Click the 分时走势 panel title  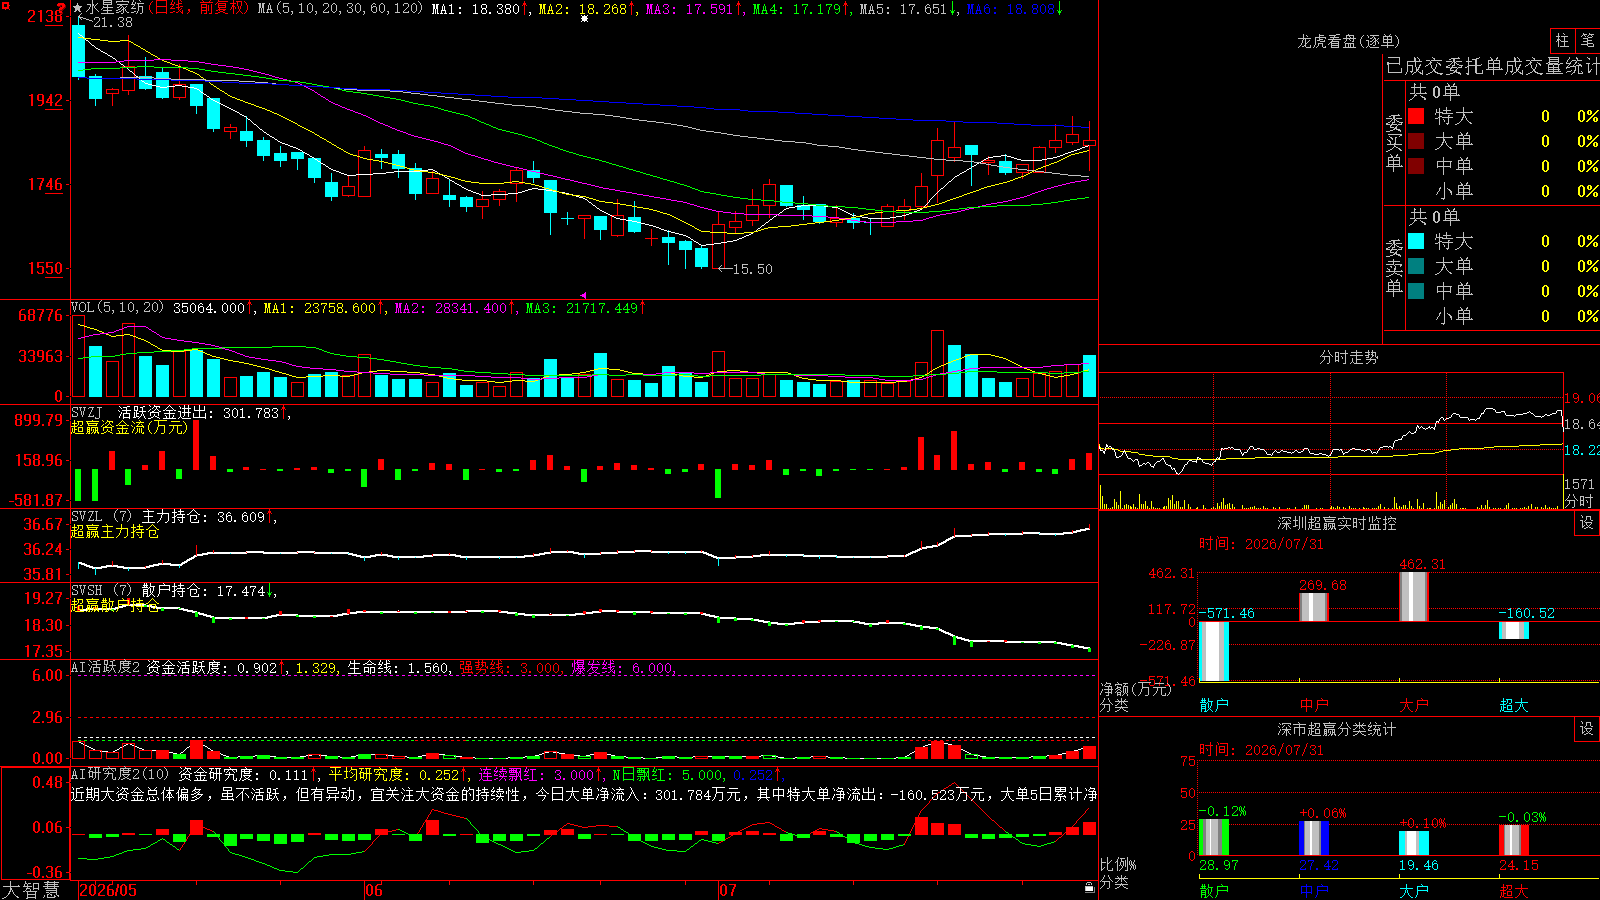coord(1348,357)
